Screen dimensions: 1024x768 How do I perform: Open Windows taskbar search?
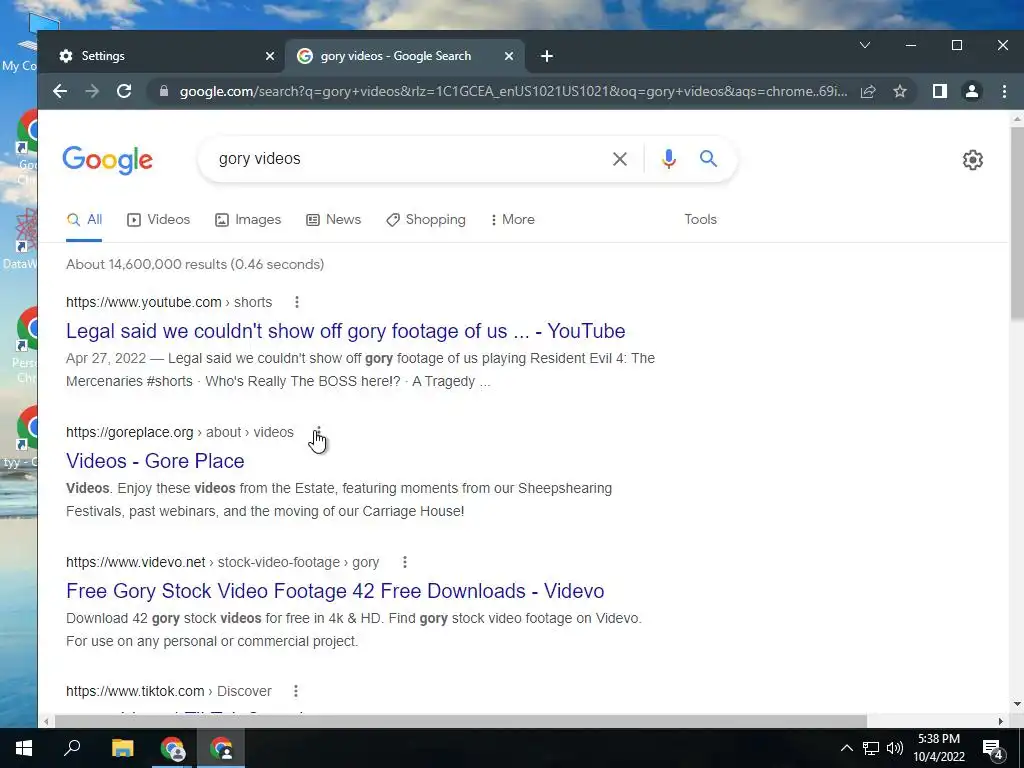tap(72, 748)
